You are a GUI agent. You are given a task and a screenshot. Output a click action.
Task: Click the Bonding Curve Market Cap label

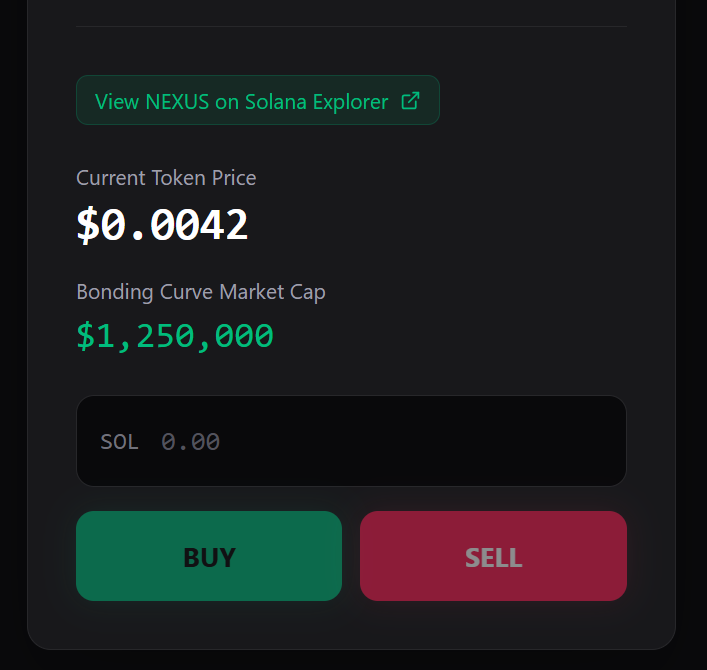point(201,292)
